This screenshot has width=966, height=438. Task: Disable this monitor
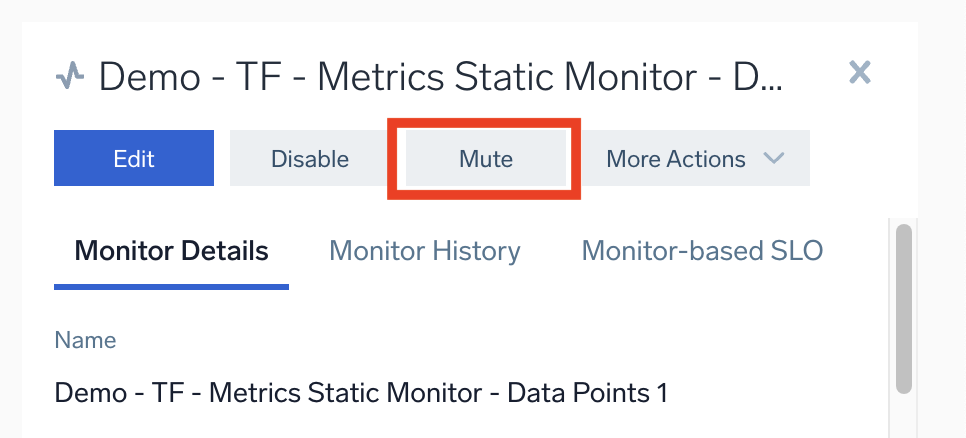click(x=310, y=158)
